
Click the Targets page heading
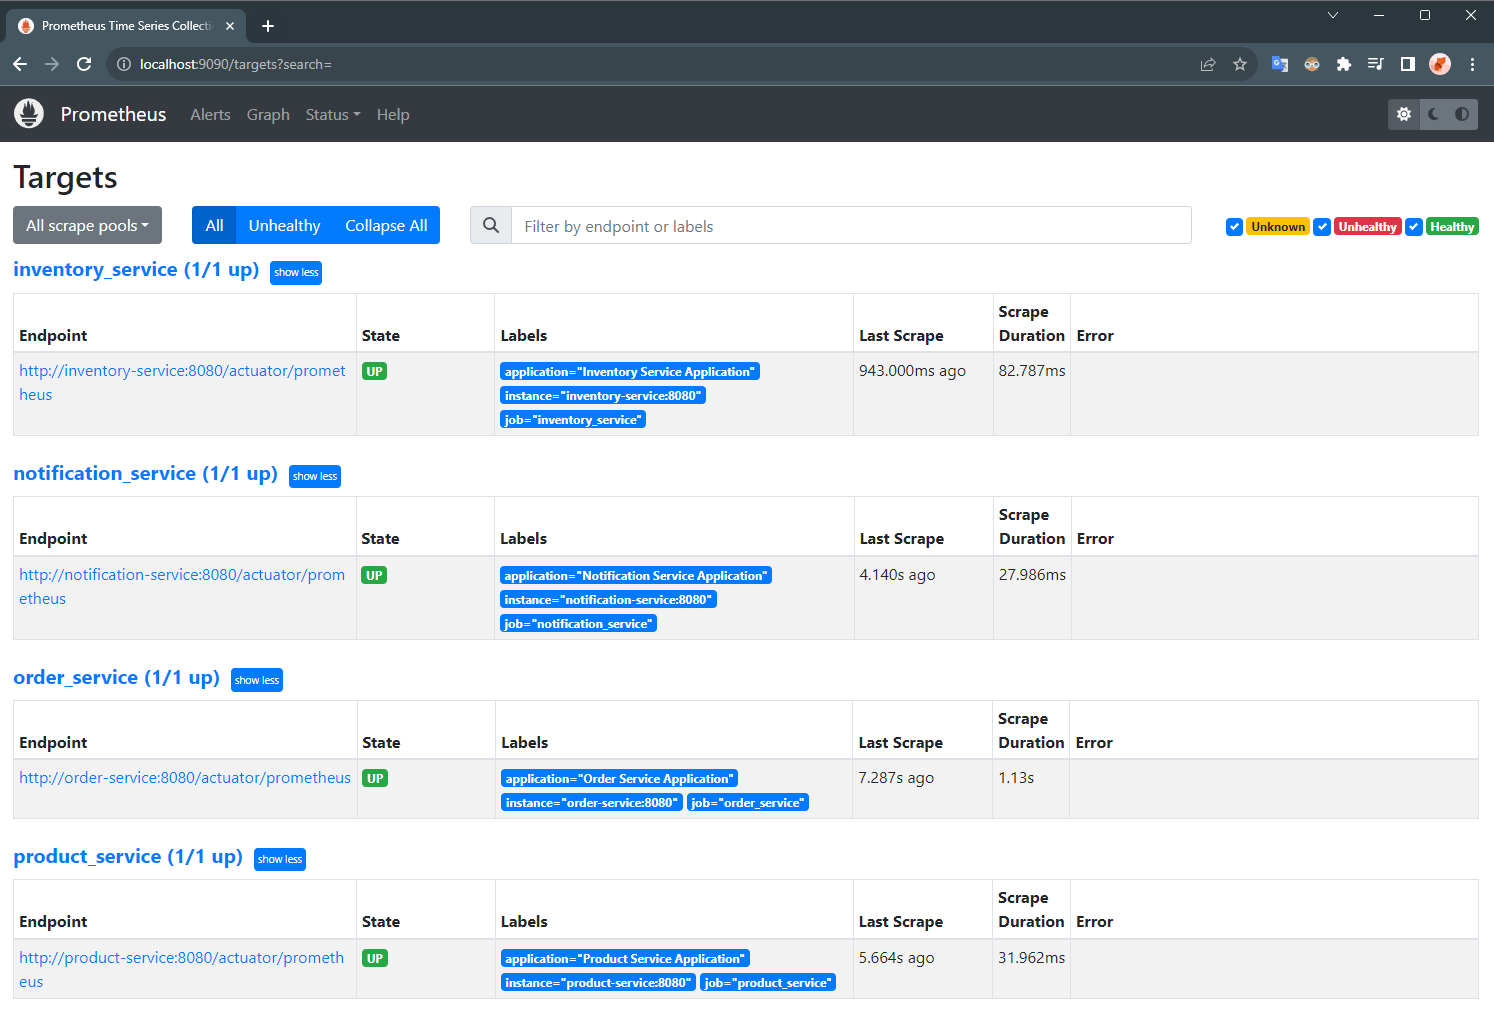pyautogui.click(x=65, y=177)
